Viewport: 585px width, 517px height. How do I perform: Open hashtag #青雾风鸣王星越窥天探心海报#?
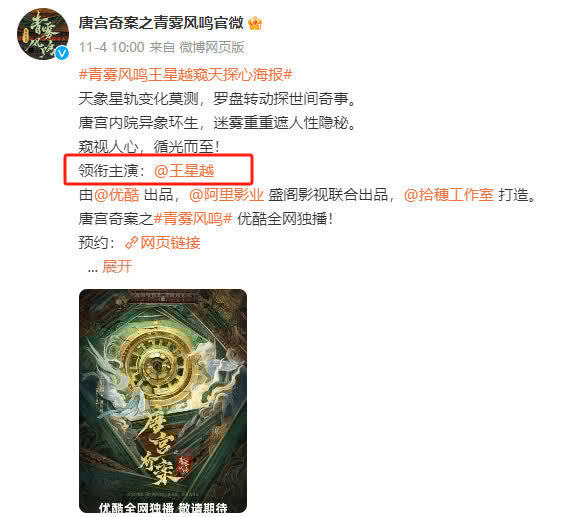(x=185, y=75)
